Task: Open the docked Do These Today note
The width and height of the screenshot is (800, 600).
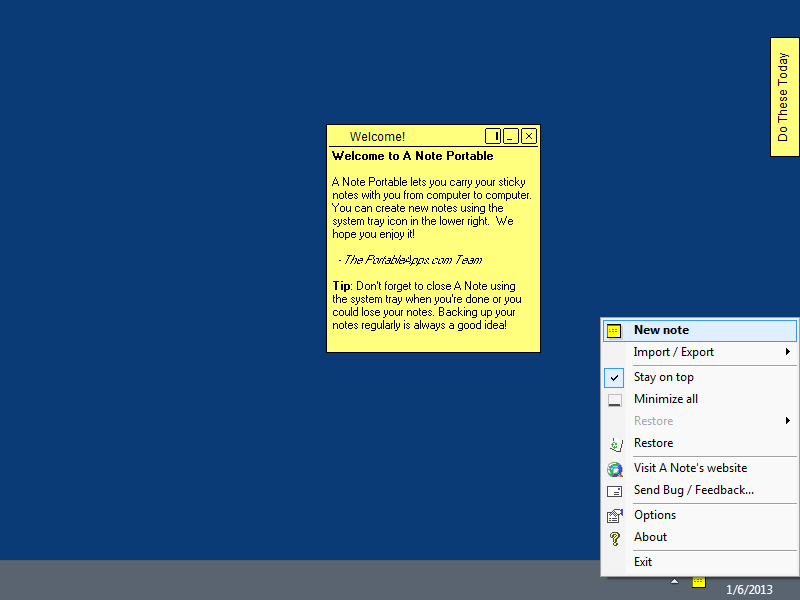Action: pos(784,97)
